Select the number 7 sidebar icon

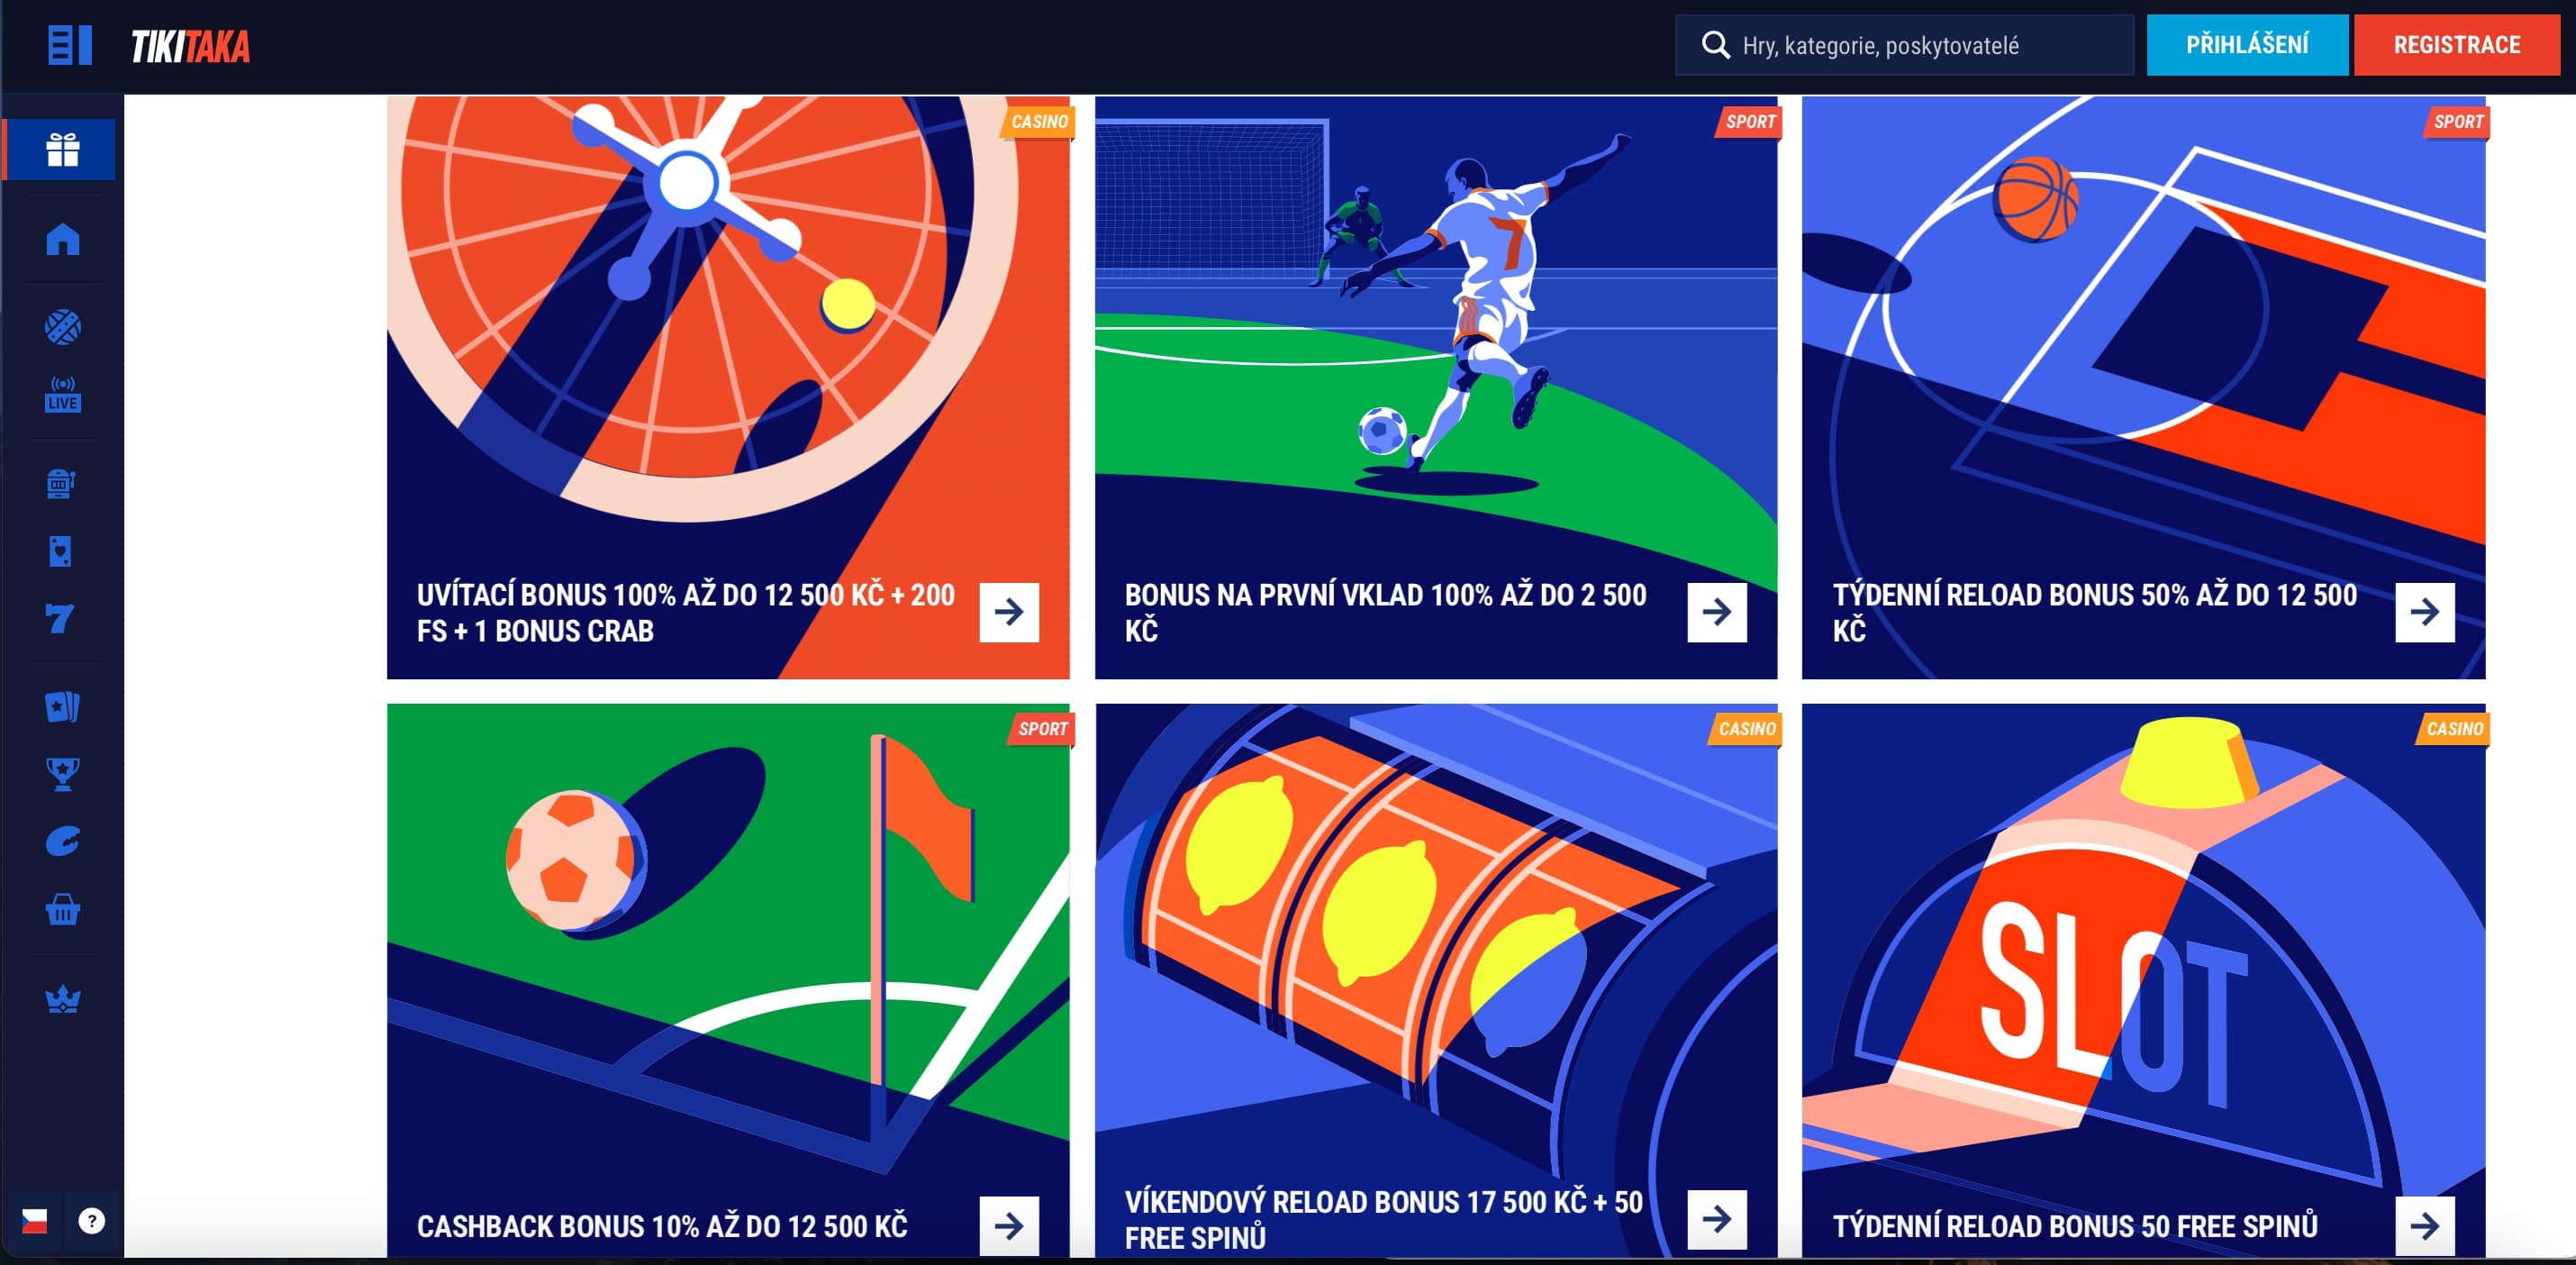60,617
